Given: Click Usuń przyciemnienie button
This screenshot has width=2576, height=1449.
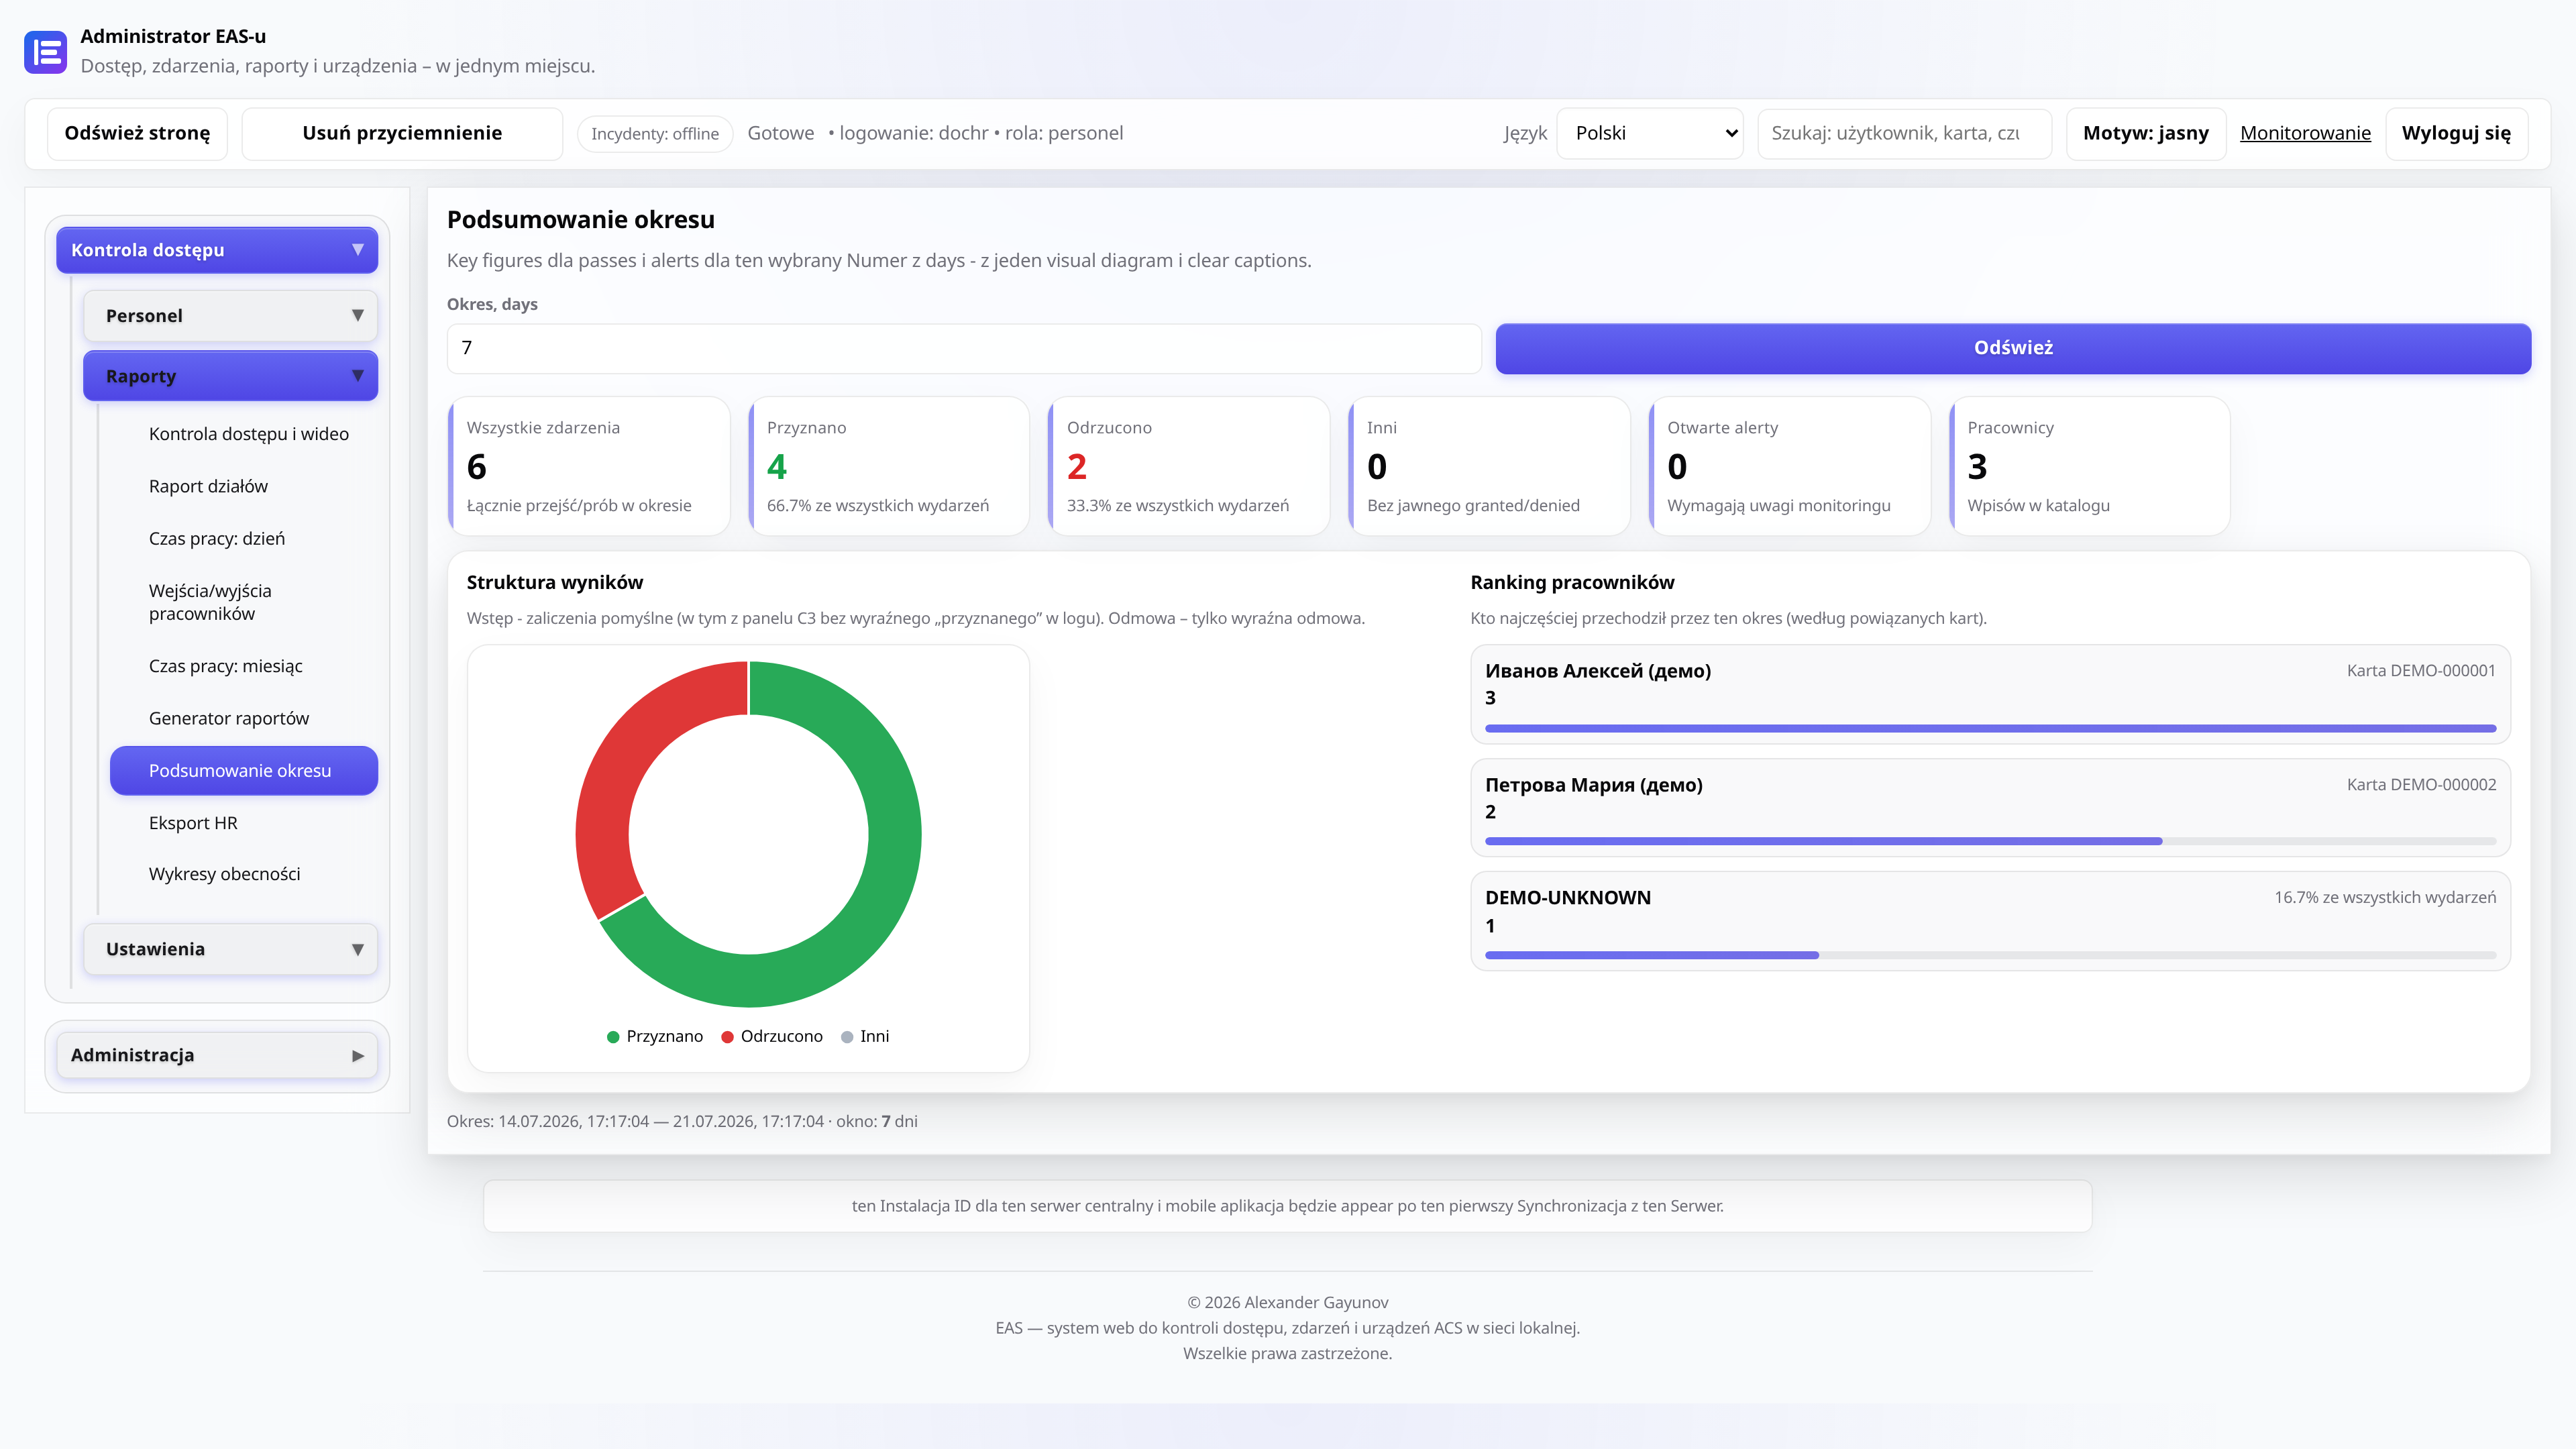Looking at the screenshot, I should [402, 133].
